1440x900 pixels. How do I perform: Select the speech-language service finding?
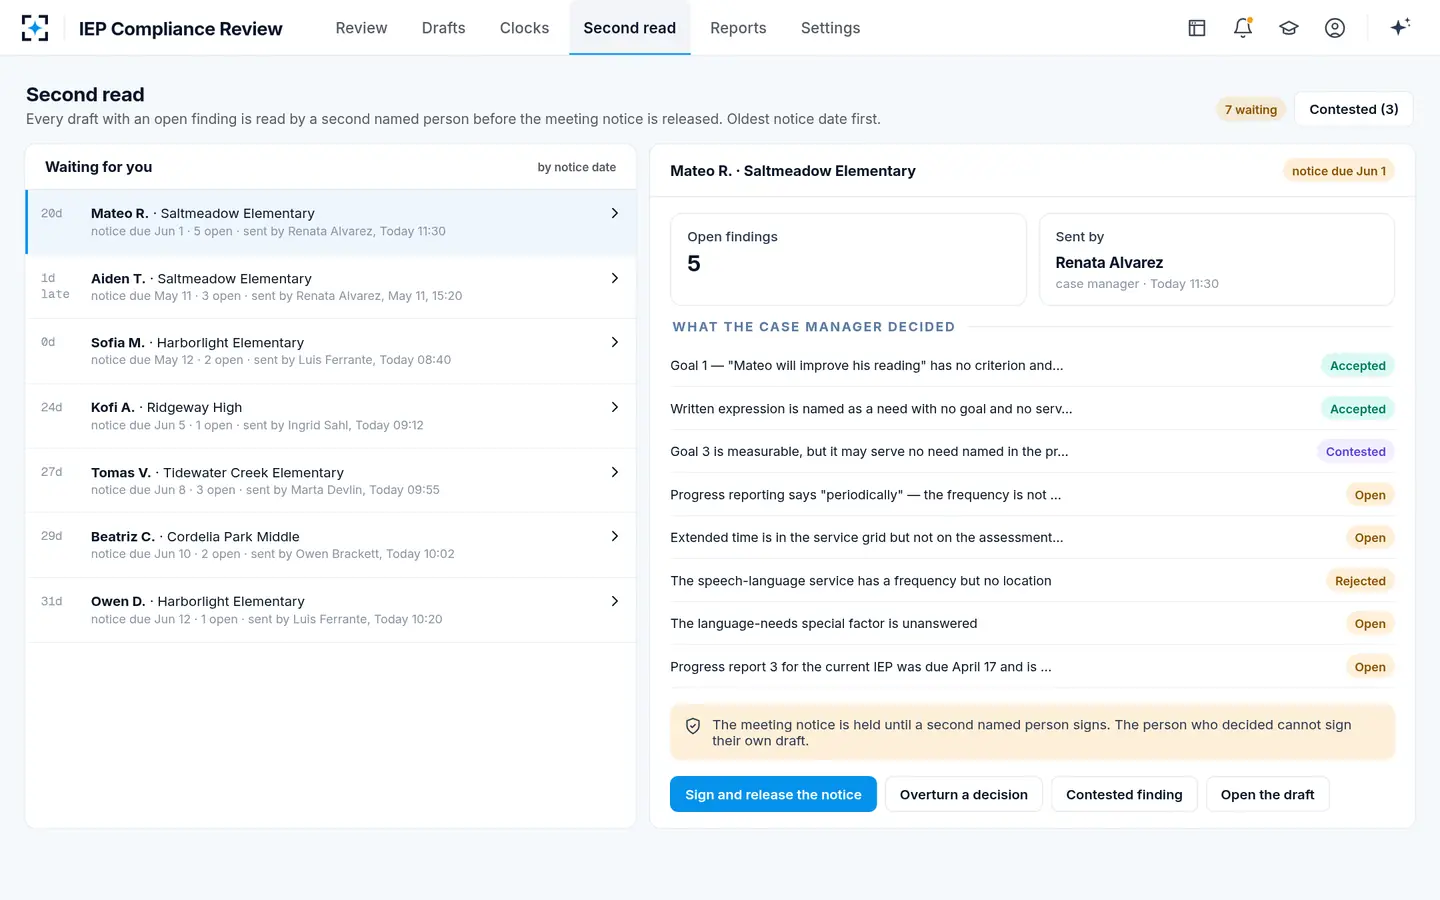(x=1032, y=581)
